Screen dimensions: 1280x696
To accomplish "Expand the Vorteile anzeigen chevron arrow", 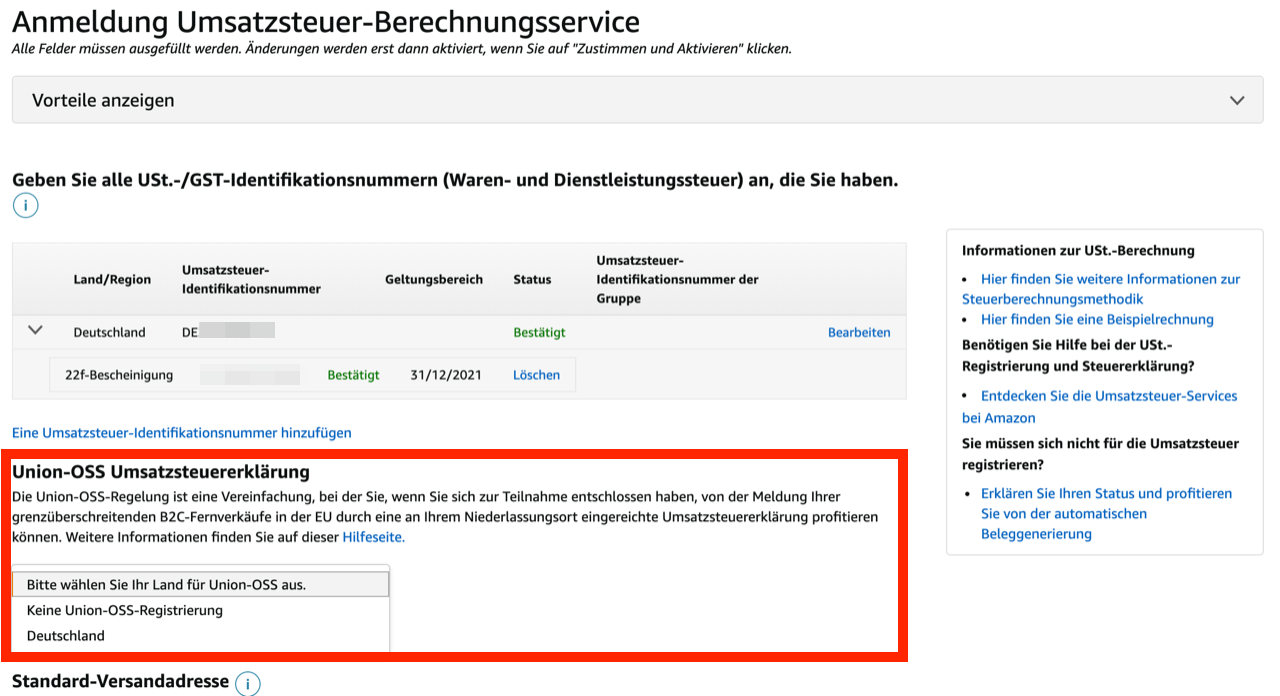I will pos(1237,101).
